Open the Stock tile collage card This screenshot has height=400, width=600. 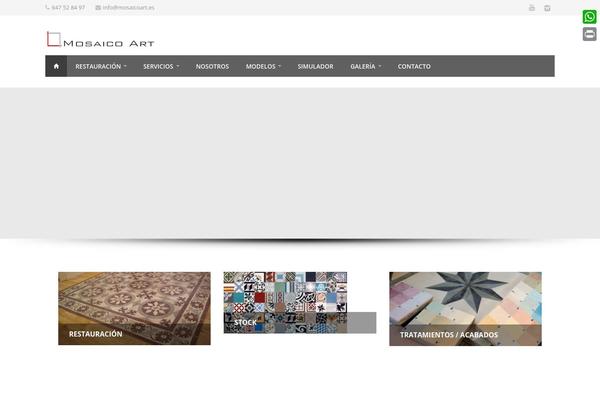click(x=300, y=302)
